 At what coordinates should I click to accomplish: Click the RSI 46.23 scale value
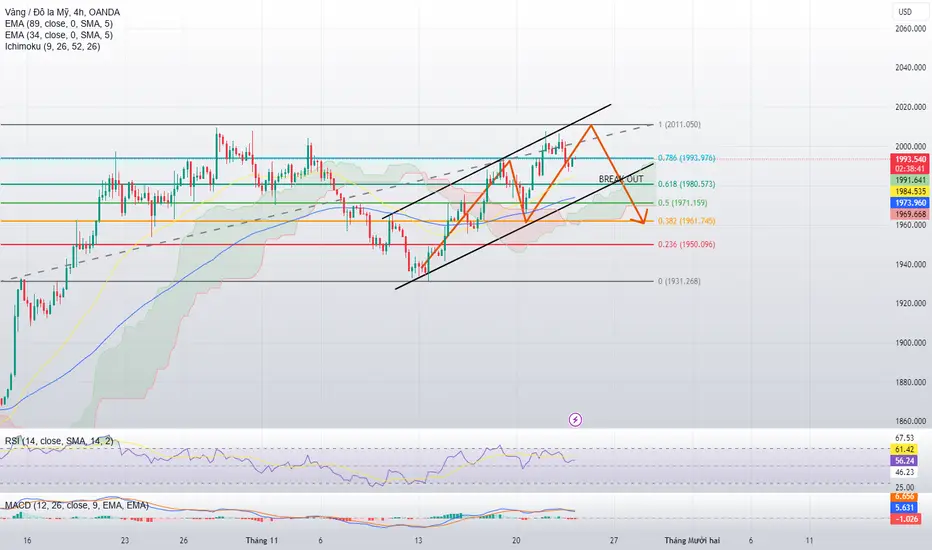905,472
